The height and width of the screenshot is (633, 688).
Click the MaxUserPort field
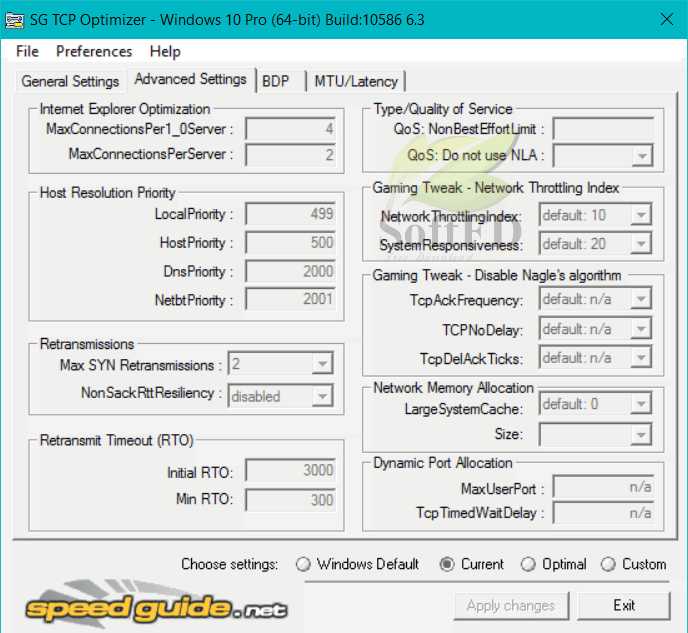[603, 487]
